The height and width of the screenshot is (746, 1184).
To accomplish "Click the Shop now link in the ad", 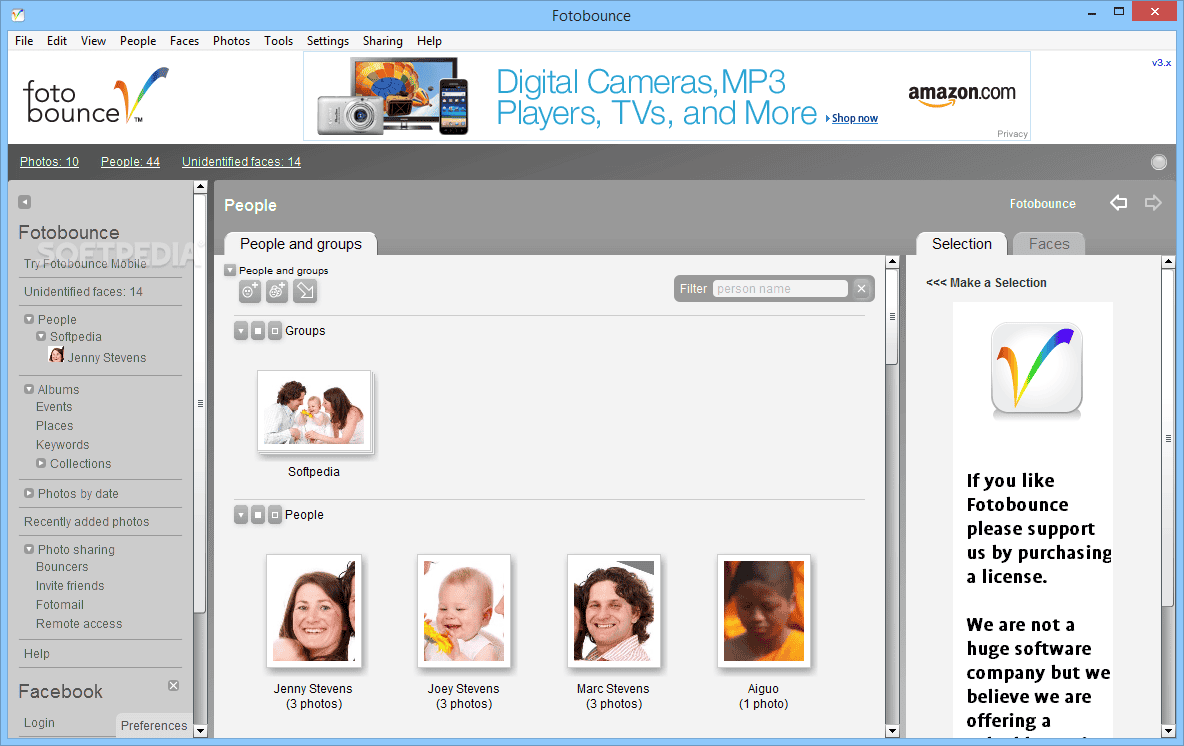I will [855, 119].
